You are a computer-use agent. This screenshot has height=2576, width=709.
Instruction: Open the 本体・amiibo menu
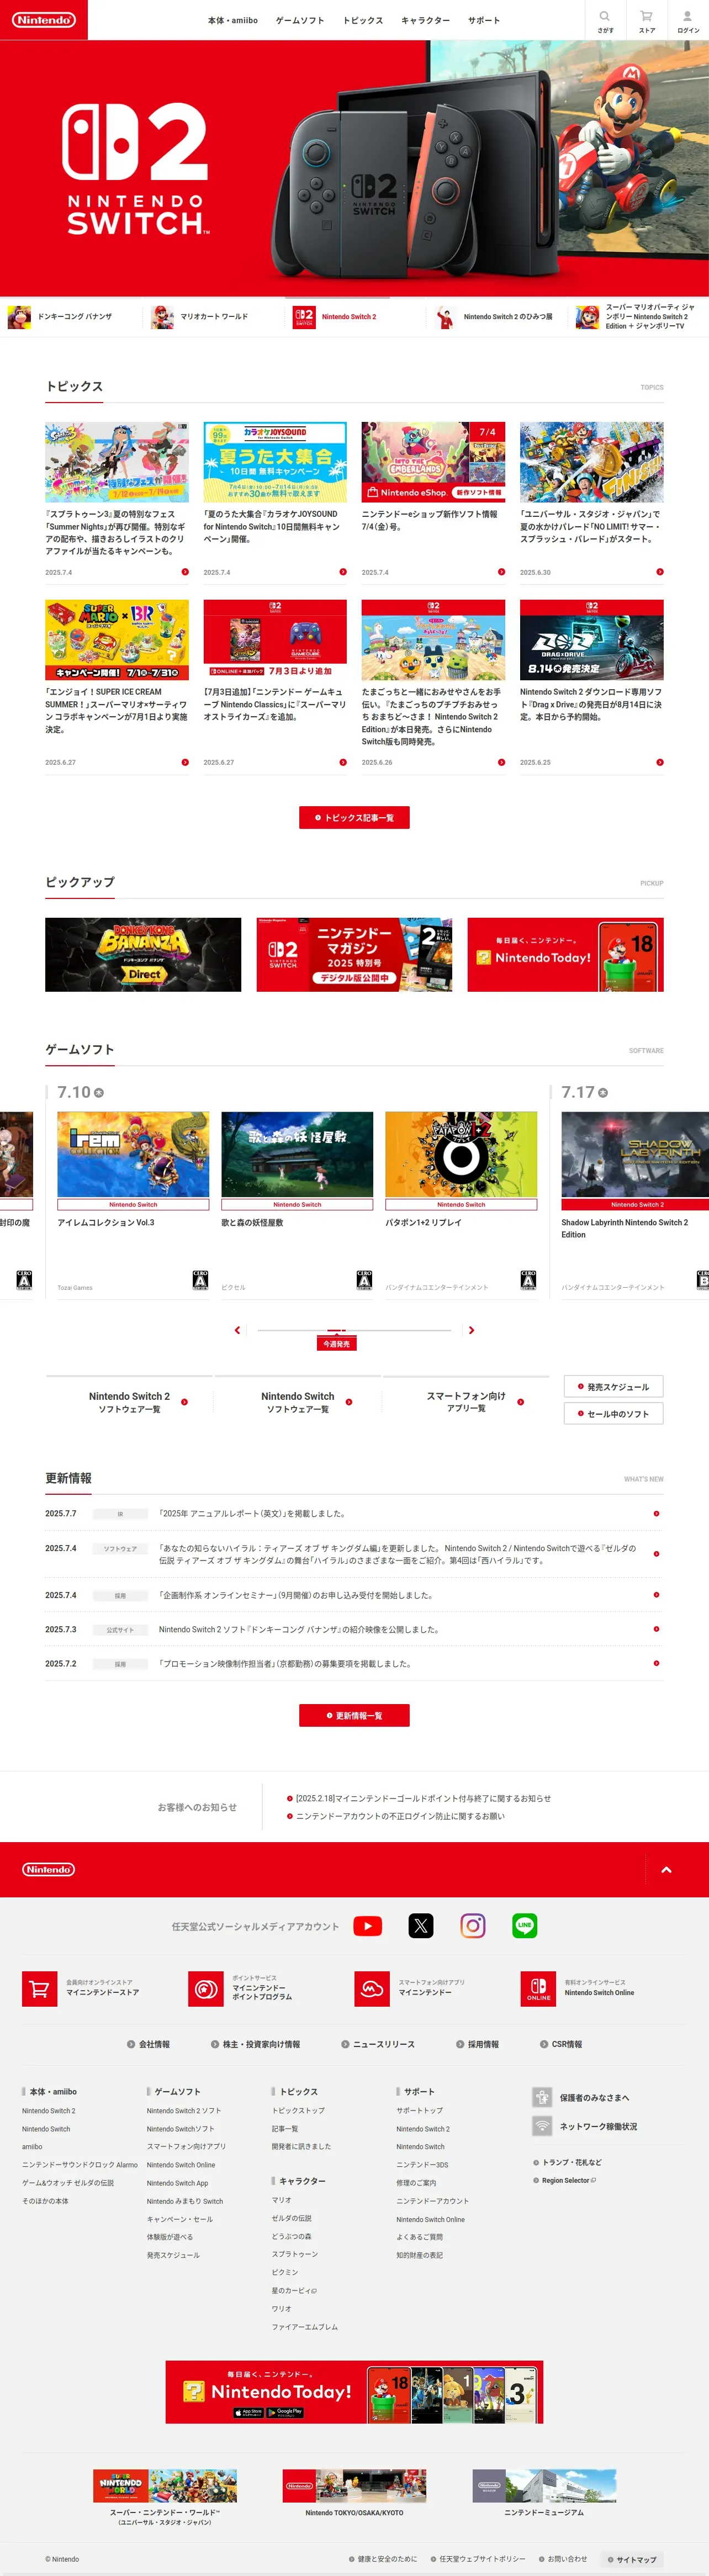(233, 20)
